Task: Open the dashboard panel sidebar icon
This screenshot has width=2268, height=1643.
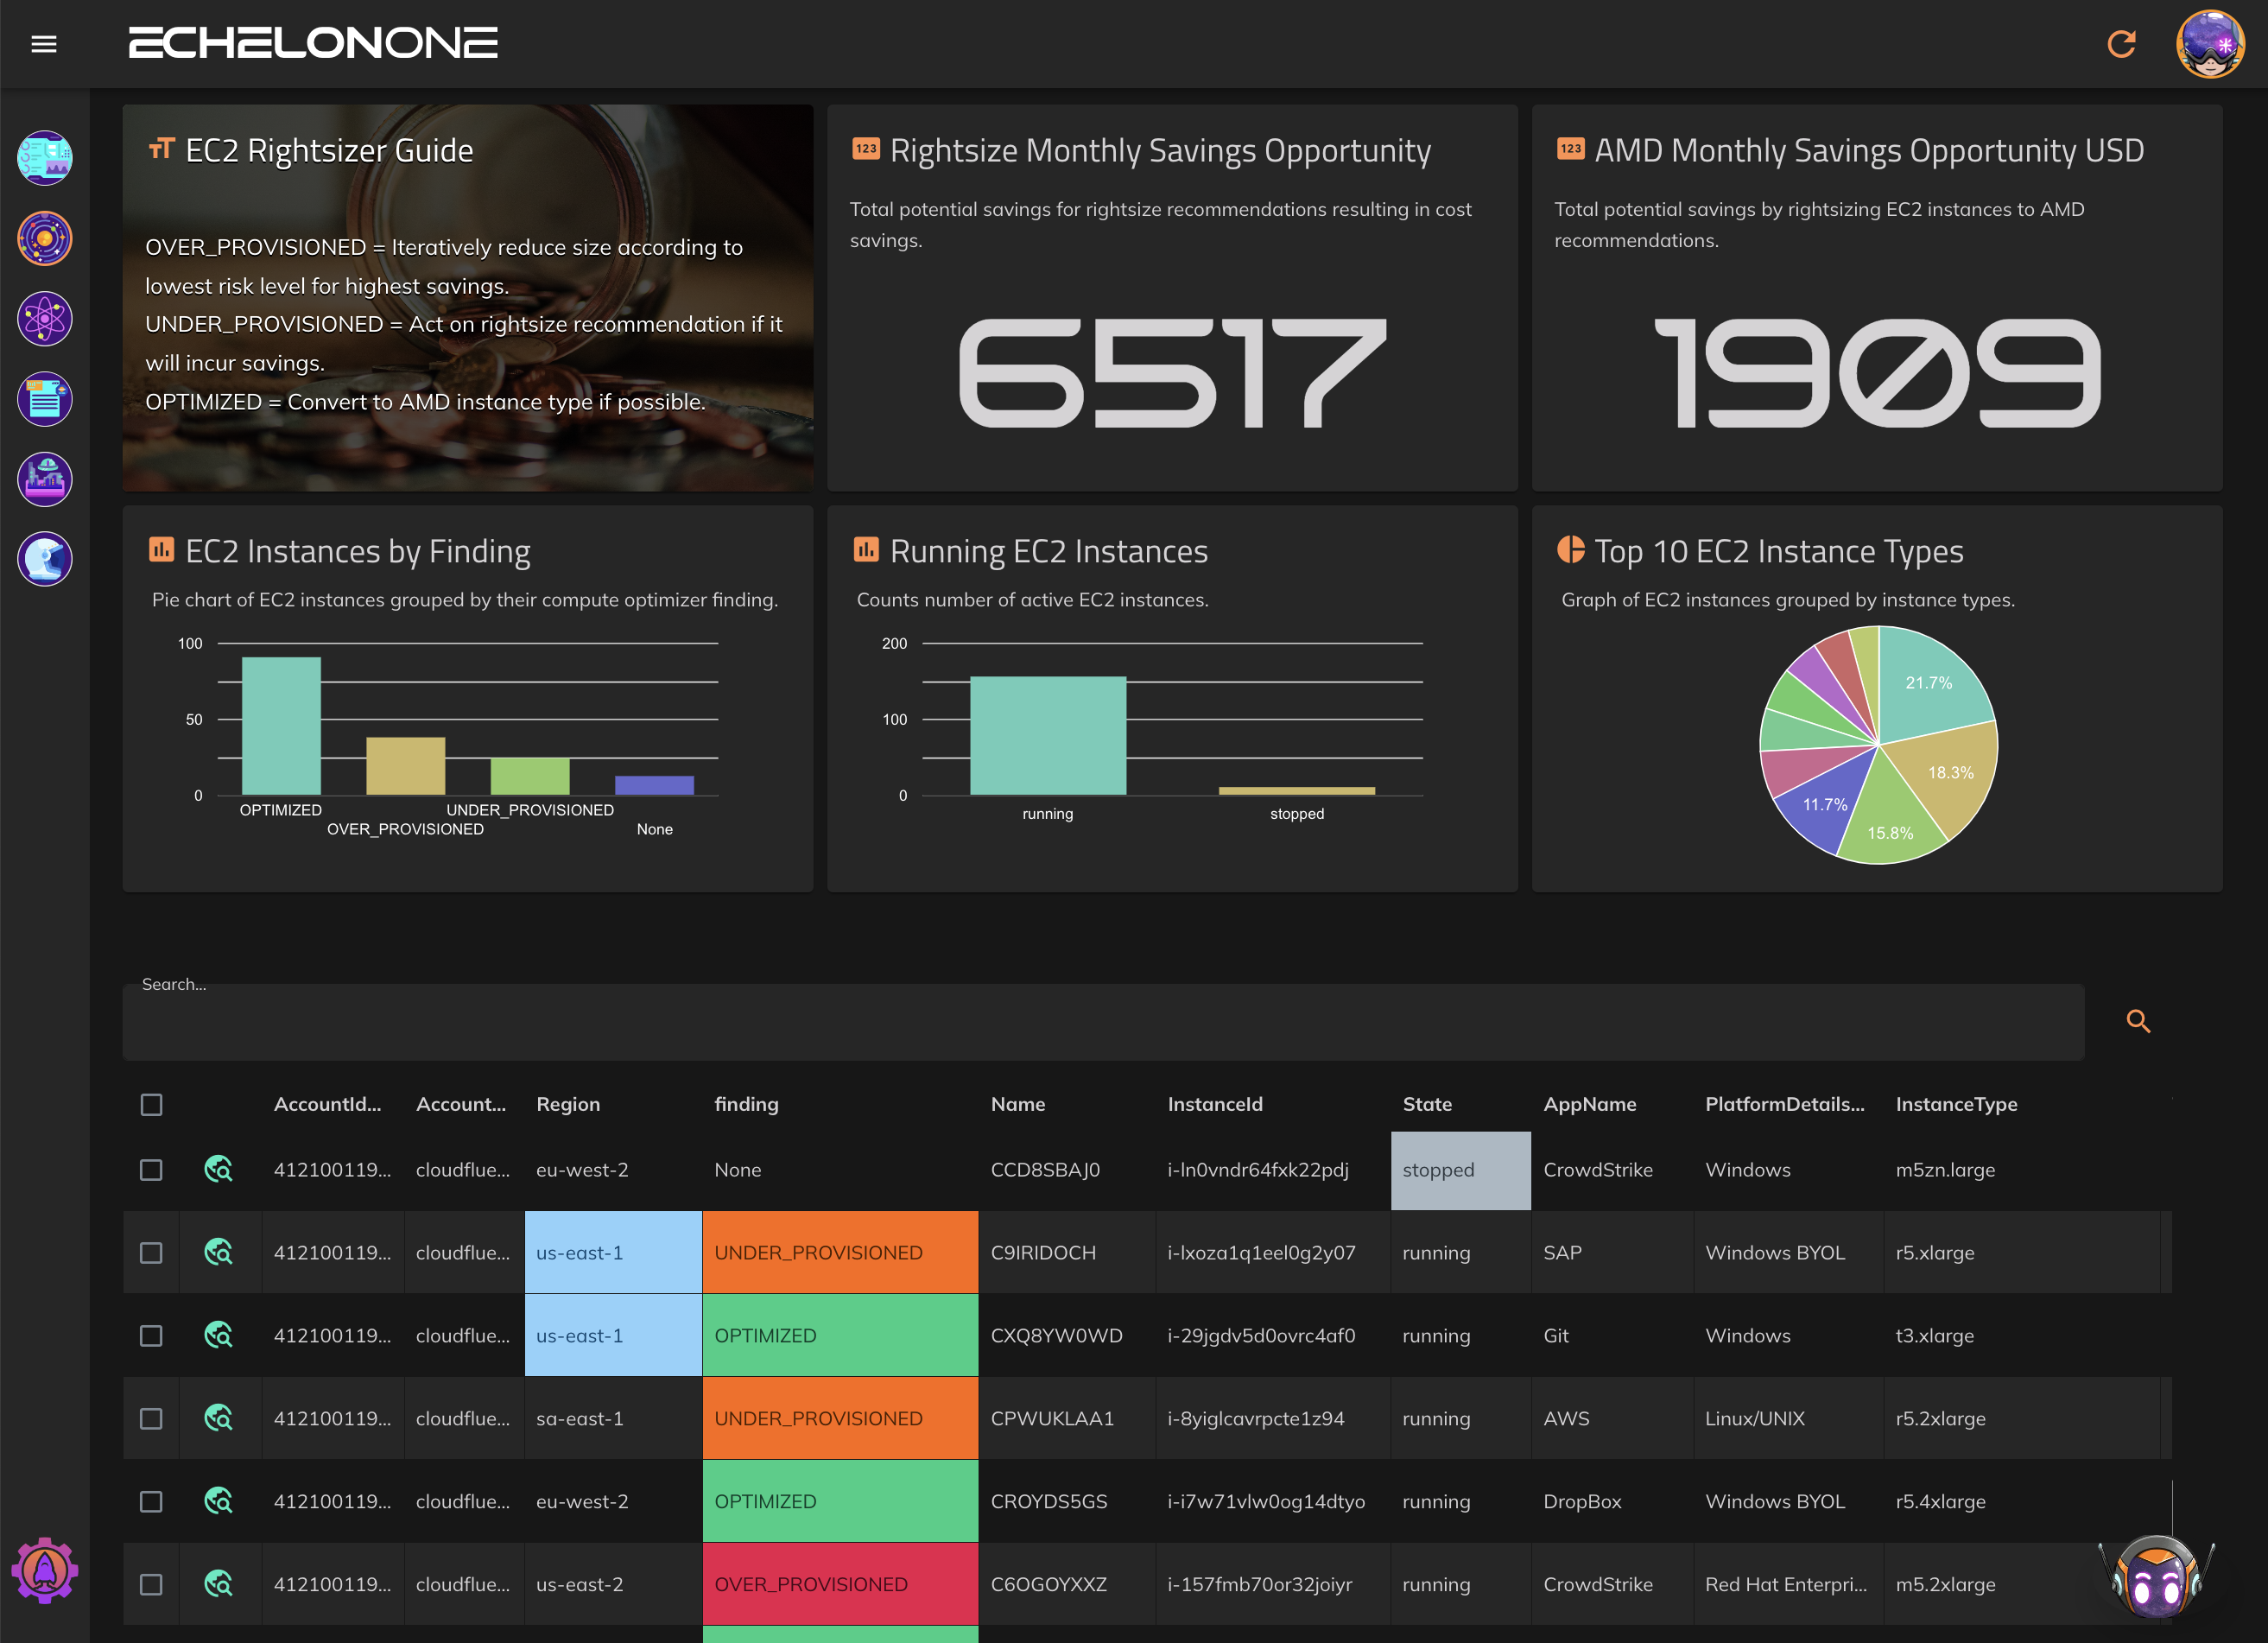Action: pos(45,158)
